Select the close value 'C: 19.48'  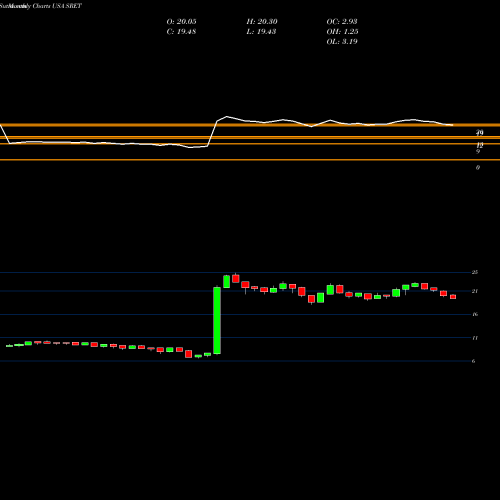point(181,31)
